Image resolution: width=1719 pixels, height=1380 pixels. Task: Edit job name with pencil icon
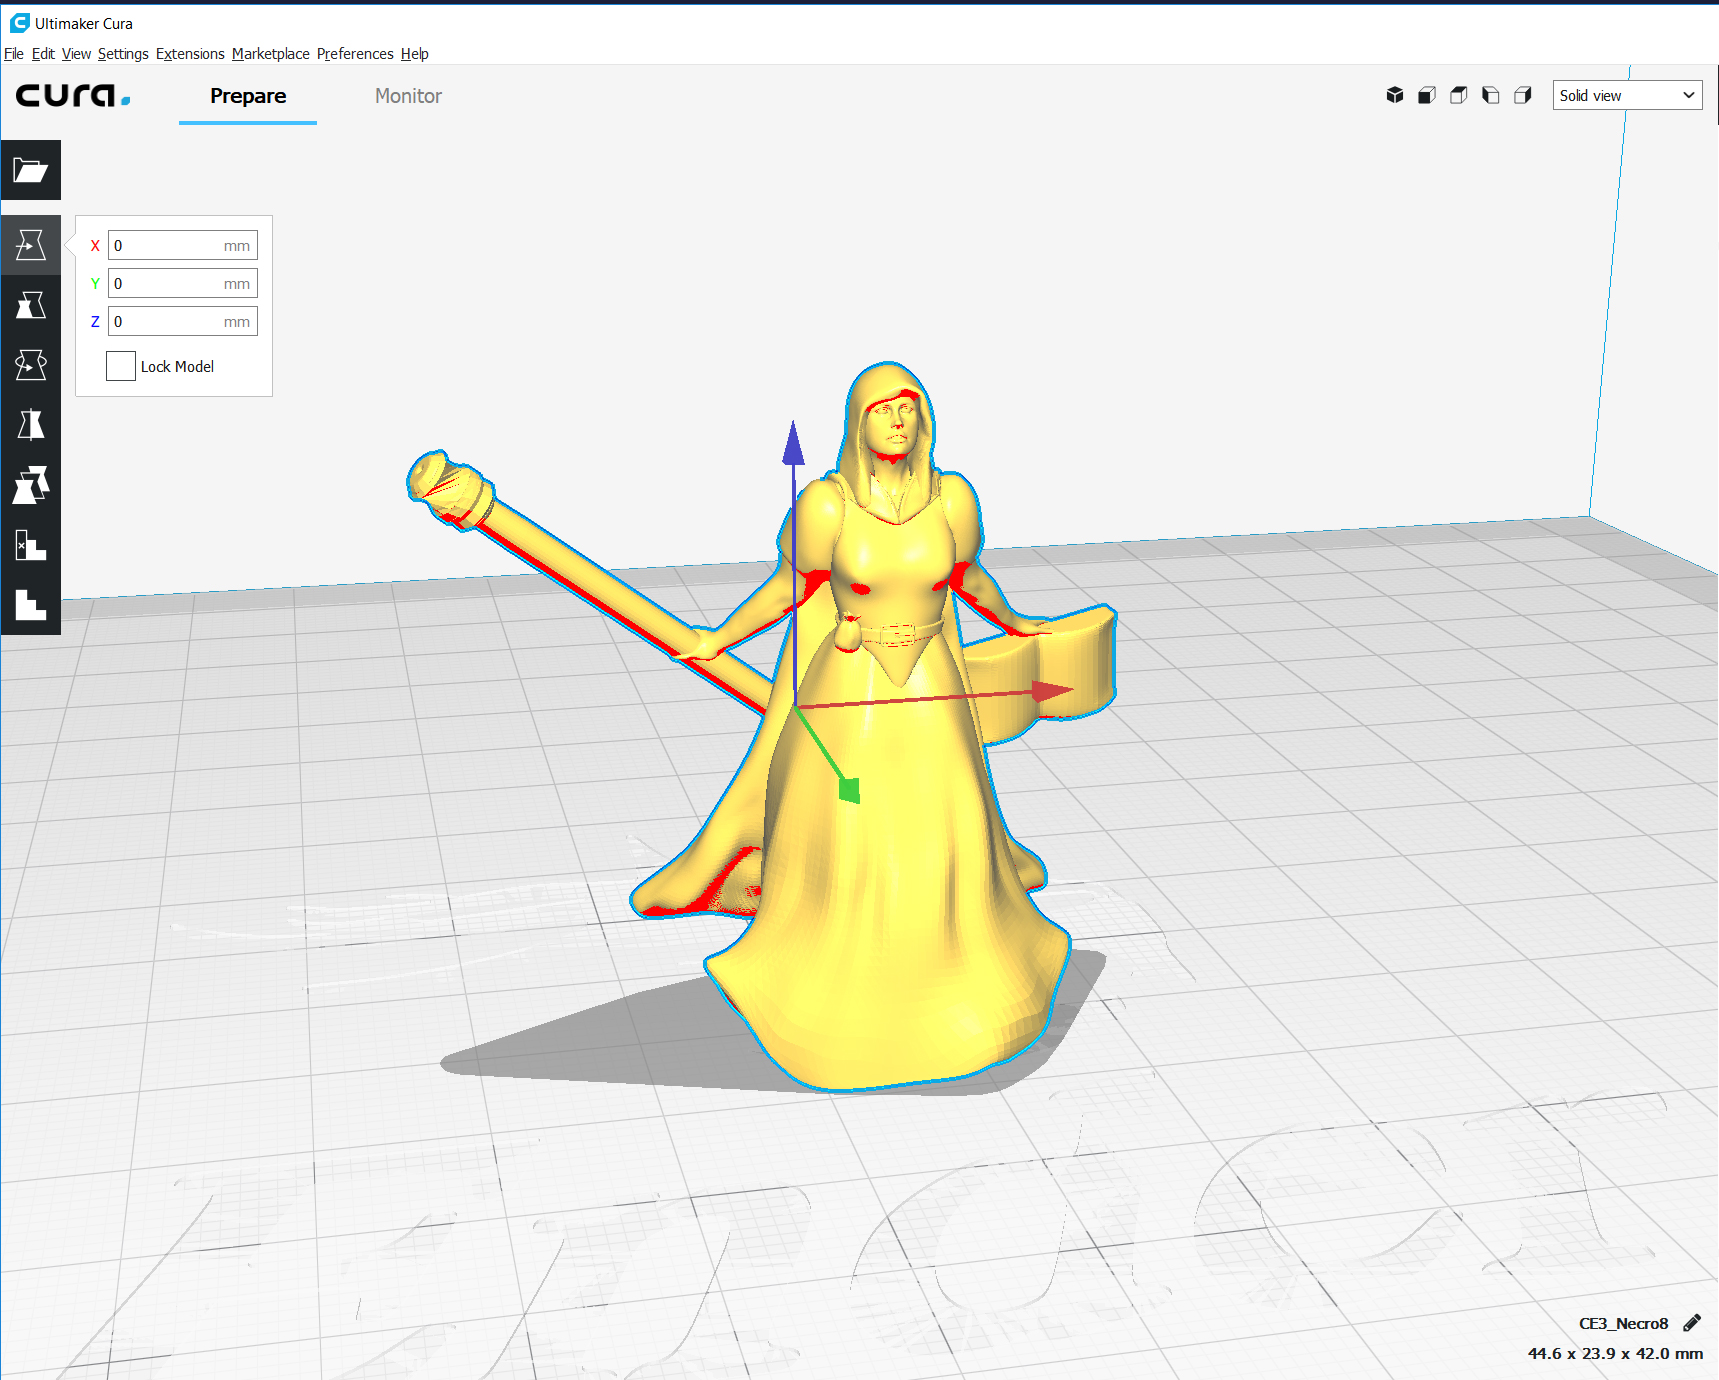1692,1323
